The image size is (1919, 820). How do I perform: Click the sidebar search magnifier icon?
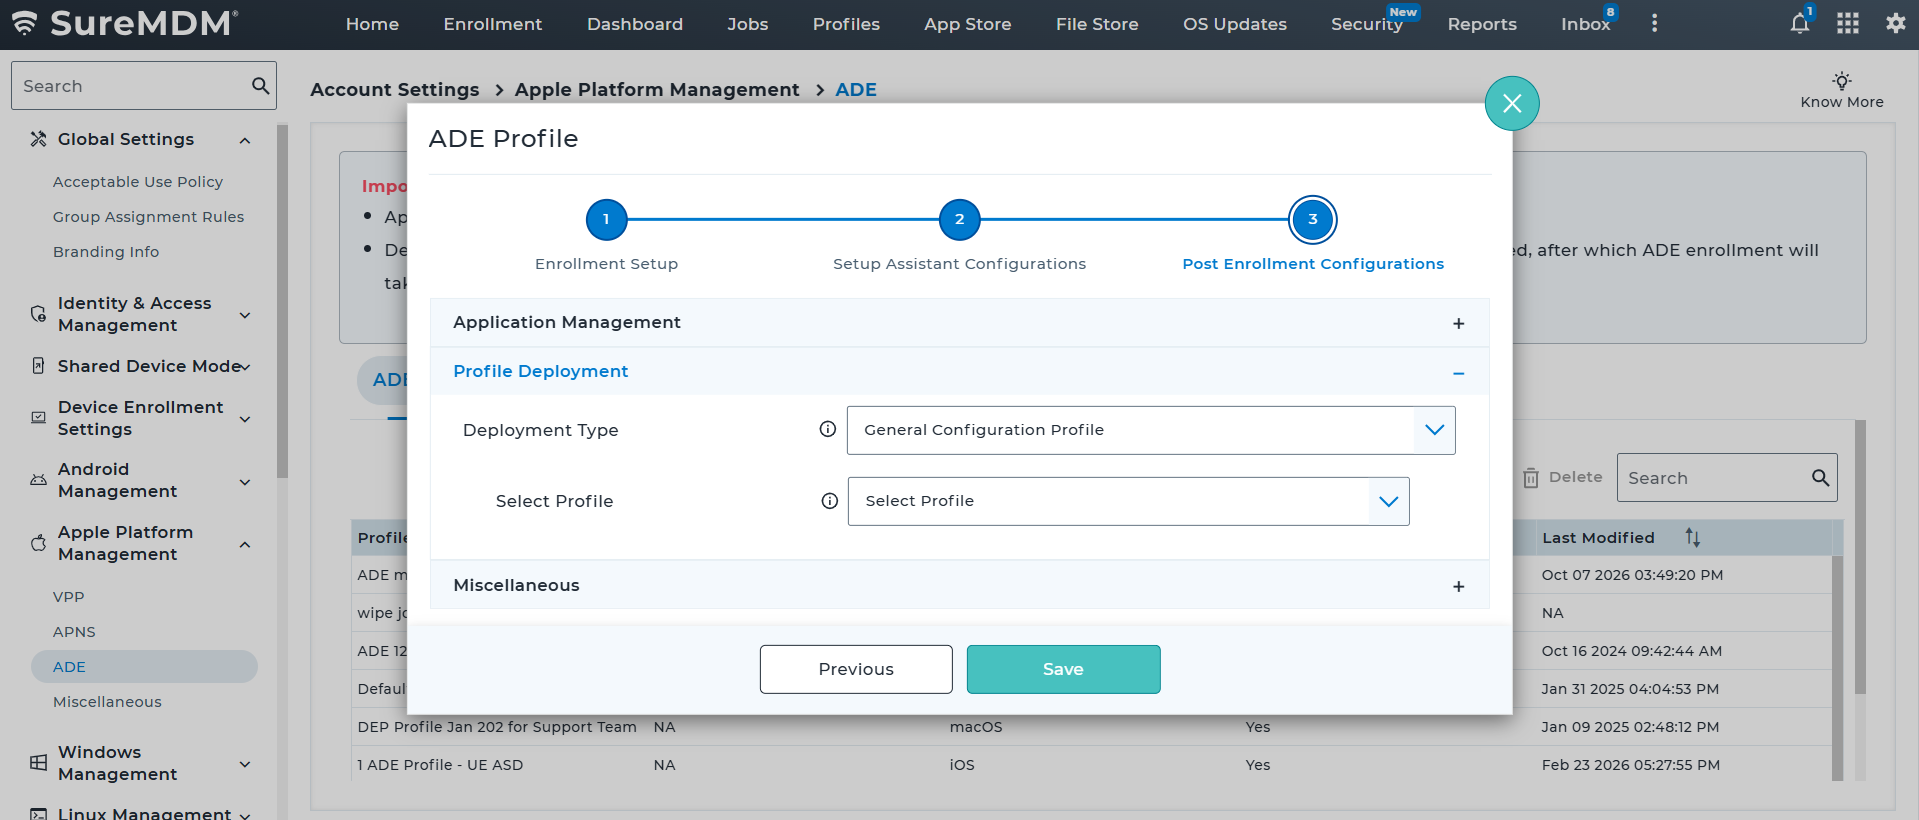click(x=260, y=86)
